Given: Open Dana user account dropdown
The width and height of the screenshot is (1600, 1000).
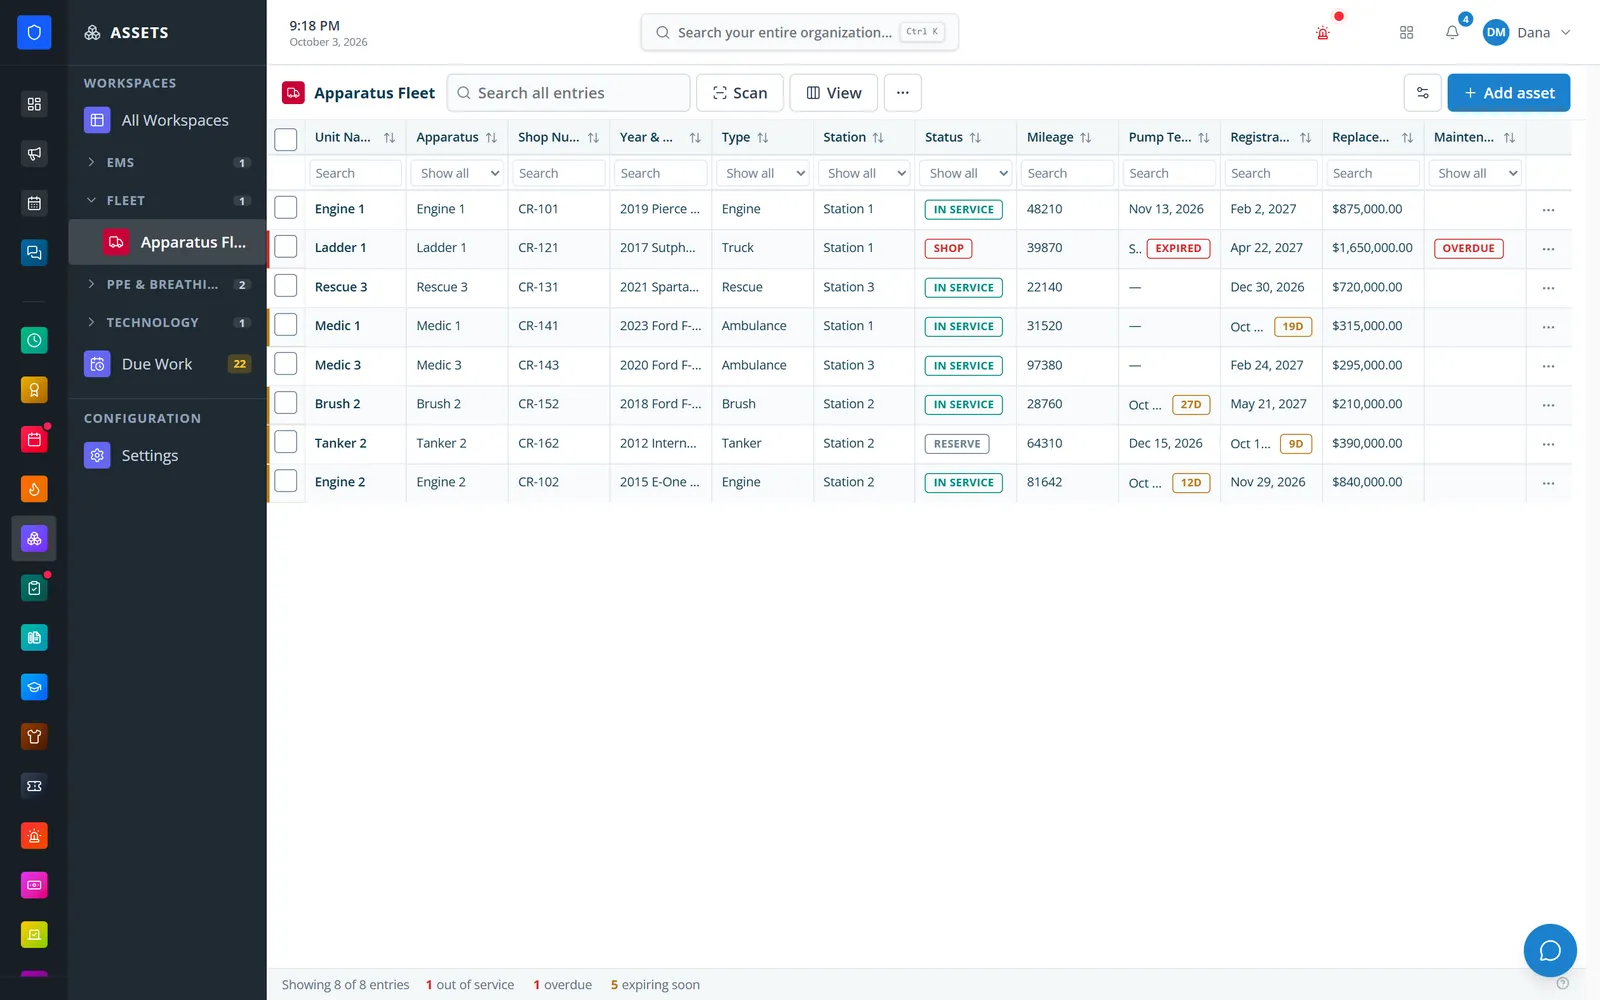Looking at the screenshot, I should click(1526, 32).
